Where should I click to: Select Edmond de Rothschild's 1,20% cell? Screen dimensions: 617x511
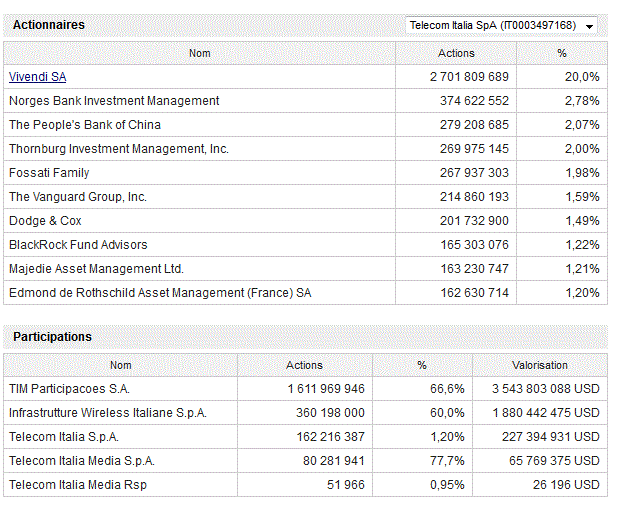coord(582,293)
